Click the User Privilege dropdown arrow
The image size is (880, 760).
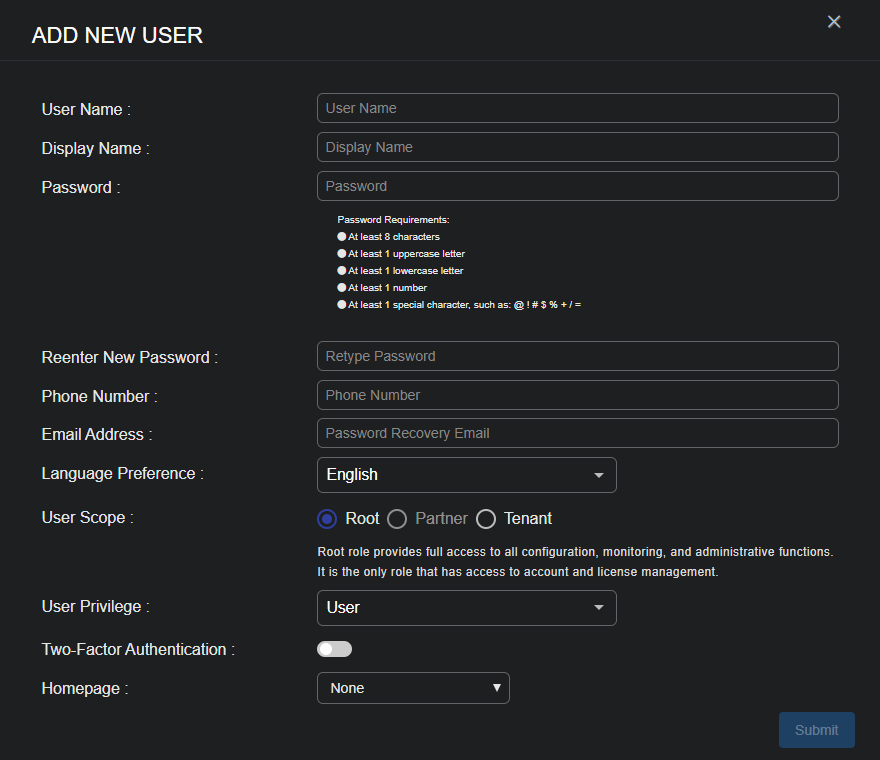(599, 608)
